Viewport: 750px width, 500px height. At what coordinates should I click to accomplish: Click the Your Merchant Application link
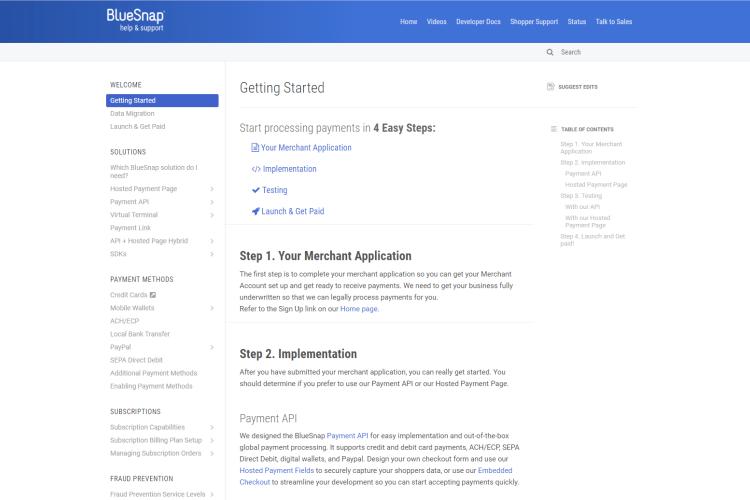click(306, 147)
